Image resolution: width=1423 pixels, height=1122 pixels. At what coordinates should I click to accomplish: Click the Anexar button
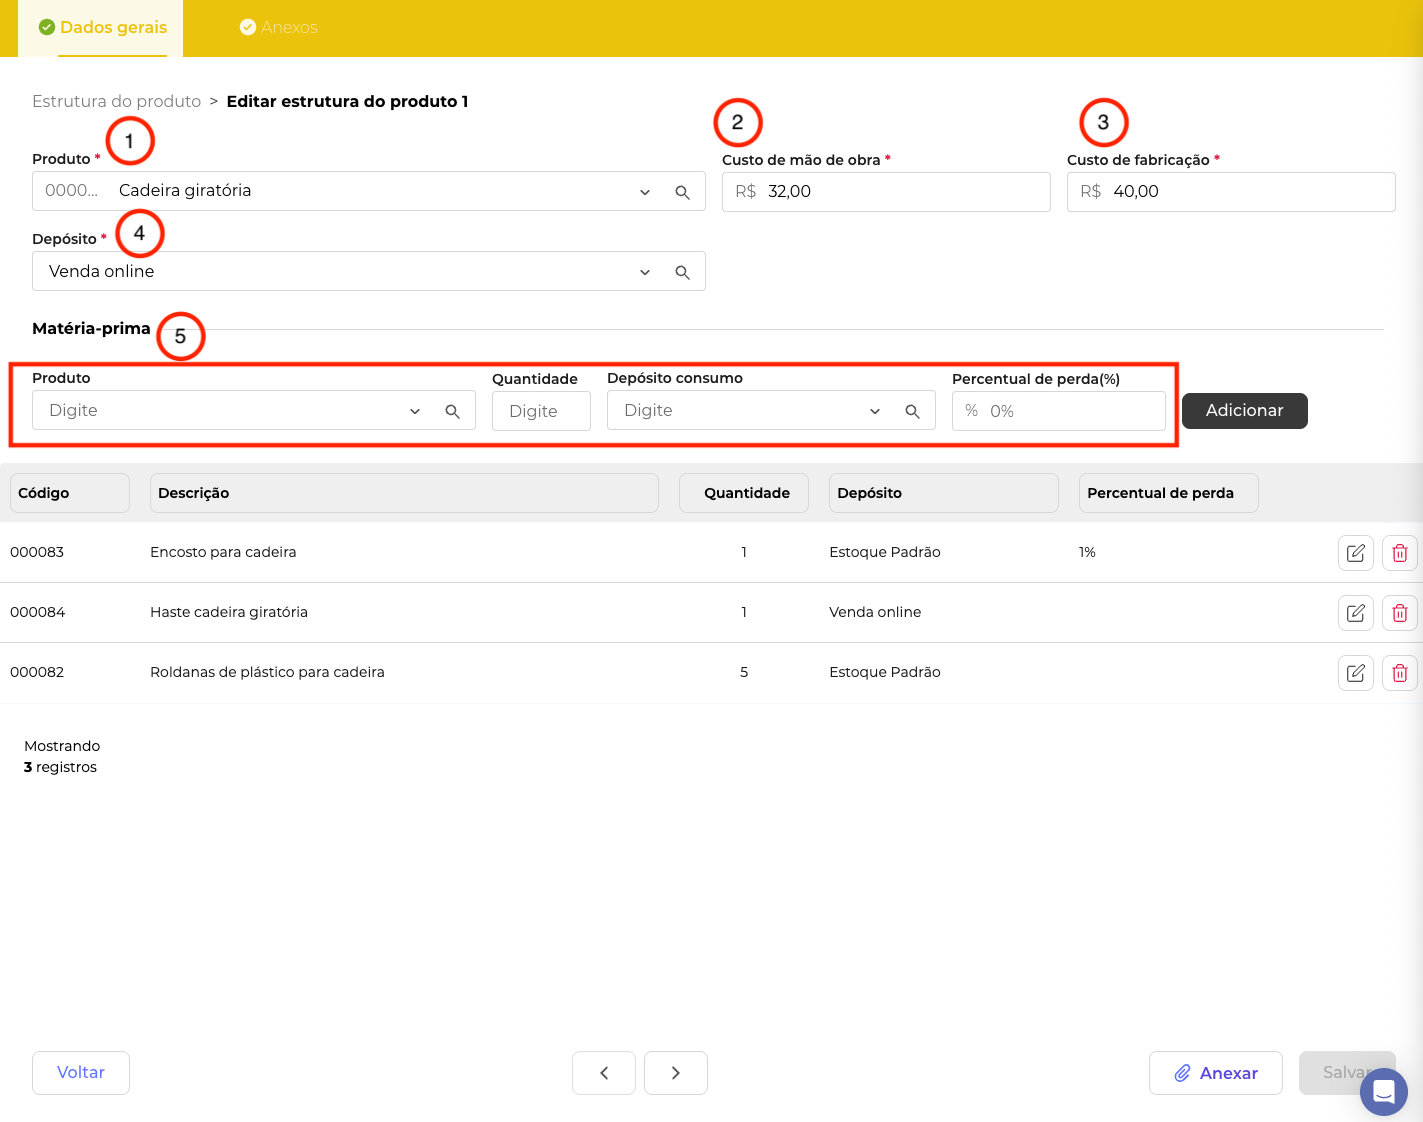pos(1215,1073)
